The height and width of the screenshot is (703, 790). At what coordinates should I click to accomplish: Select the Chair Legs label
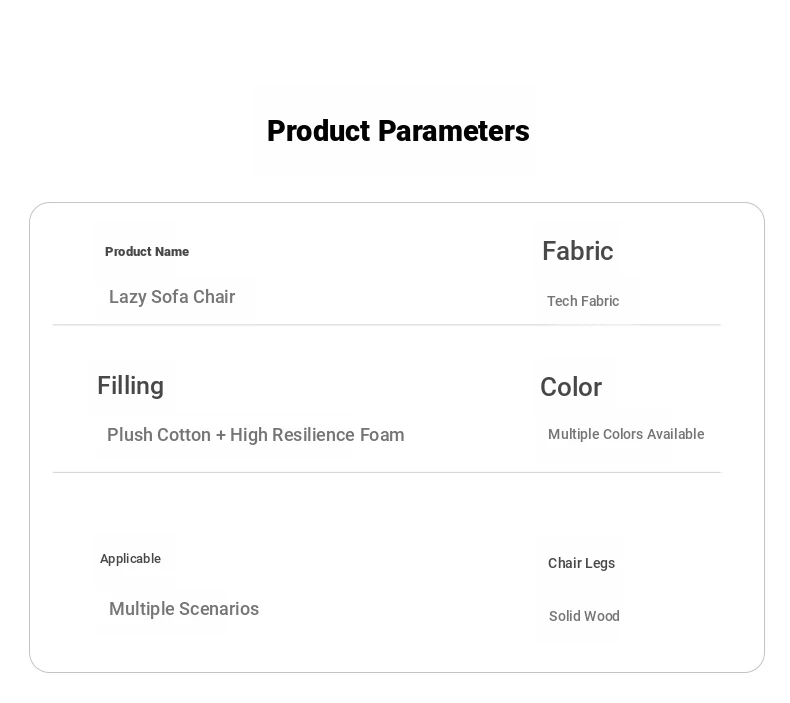pyautogui.click(x=581, y=563)
